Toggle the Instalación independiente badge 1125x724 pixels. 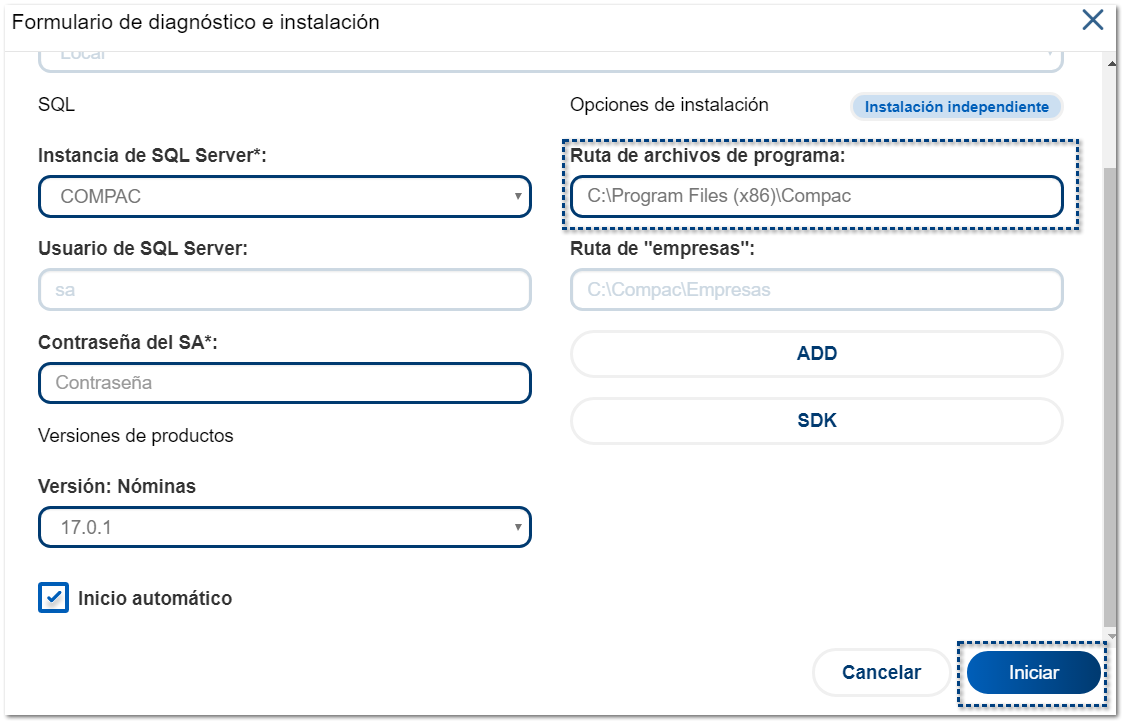[x=956, y=107]
